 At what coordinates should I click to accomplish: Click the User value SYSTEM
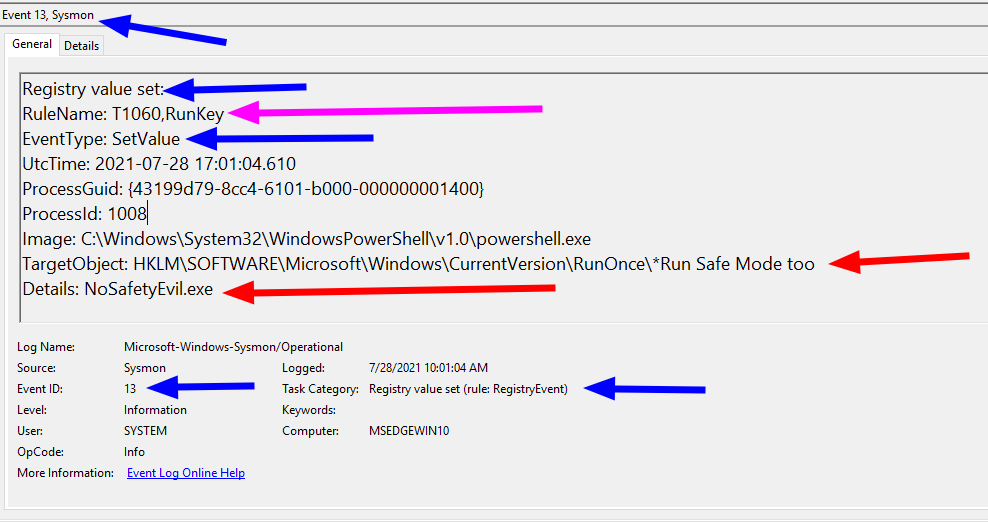point(146,431)
